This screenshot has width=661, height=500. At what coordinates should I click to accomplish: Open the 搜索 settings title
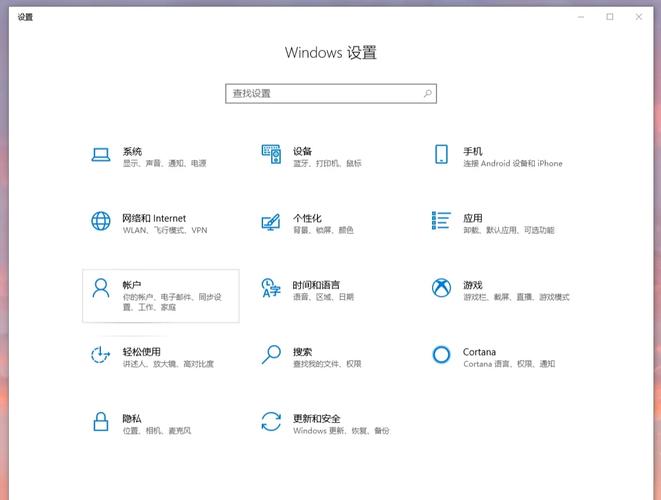click(302, 352)
